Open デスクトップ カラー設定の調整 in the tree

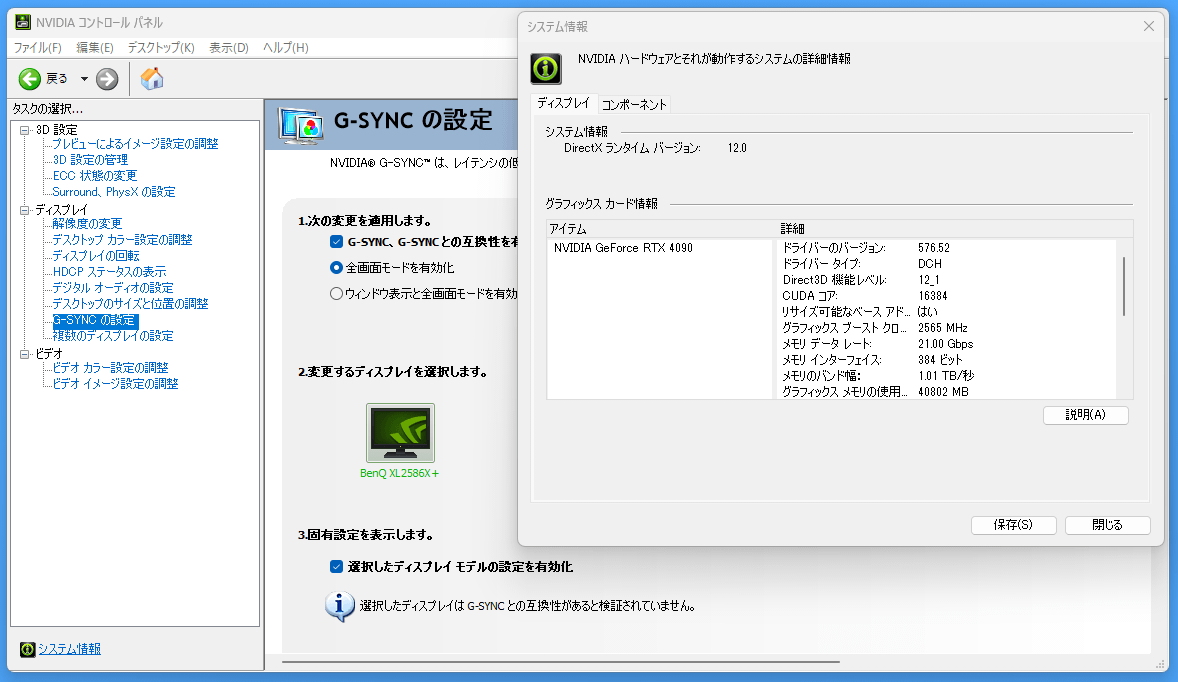[122, 240]
